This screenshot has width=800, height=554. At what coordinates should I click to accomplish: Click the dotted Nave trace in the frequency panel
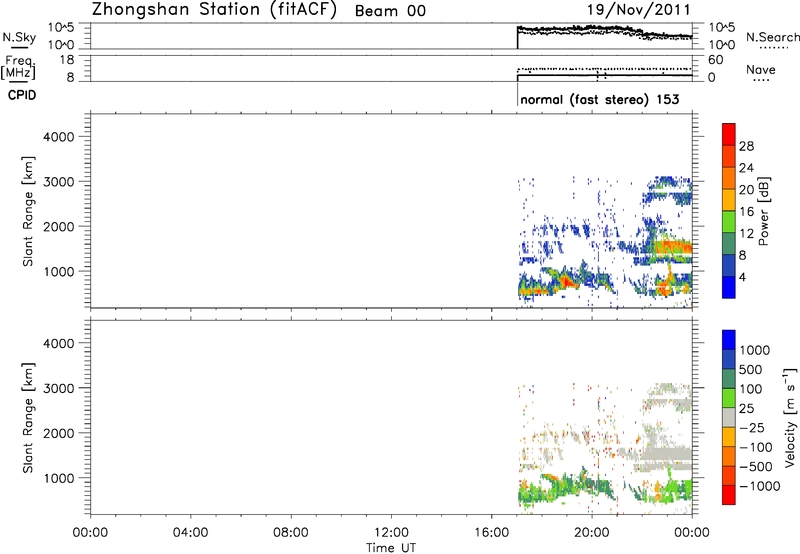tap(605, 68)
